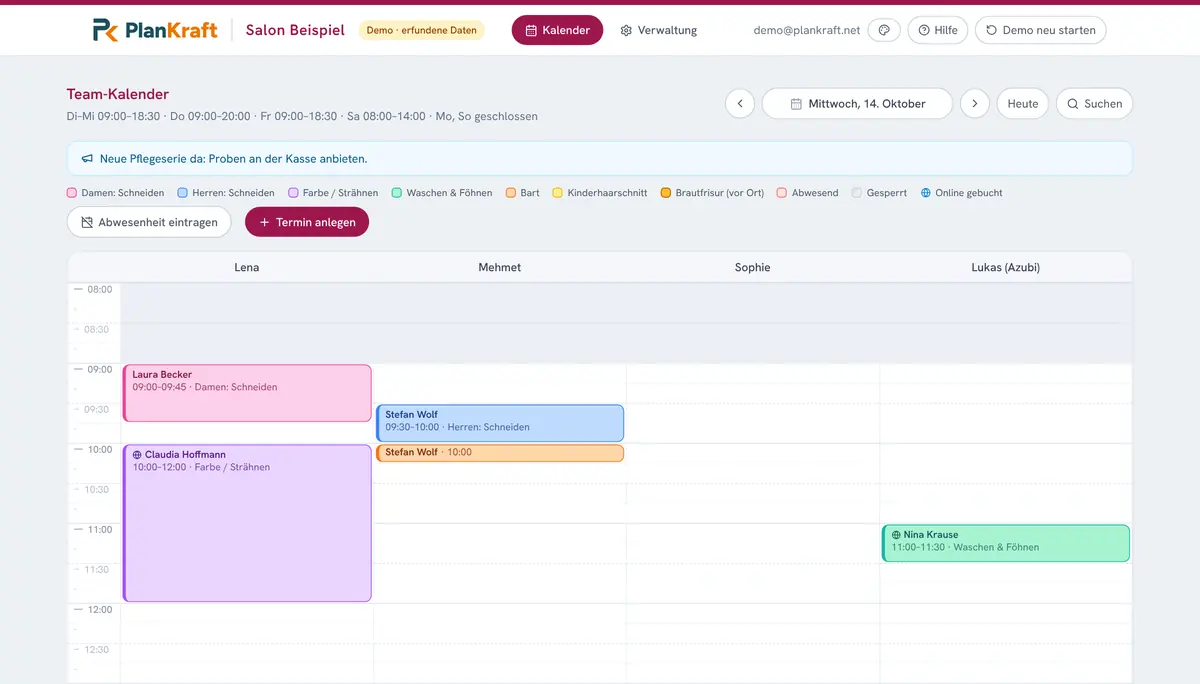Click the Brautfrisur (vor Ort) legend swatch

tap(666, 193)
